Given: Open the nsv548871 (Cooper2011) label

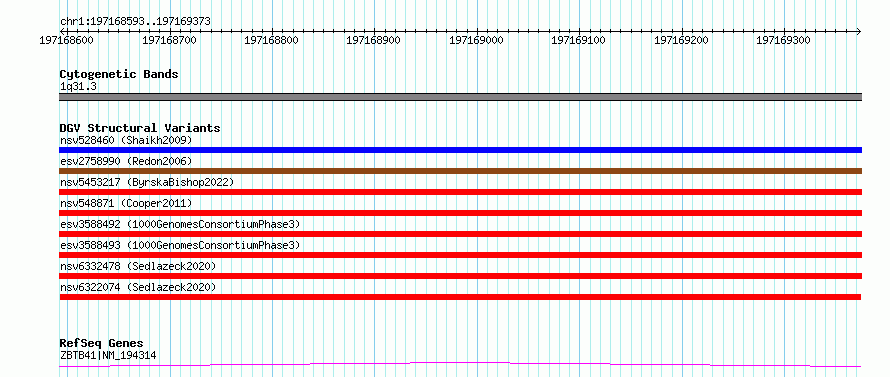Looking at the screenshot, I should (x=126, y=203).
